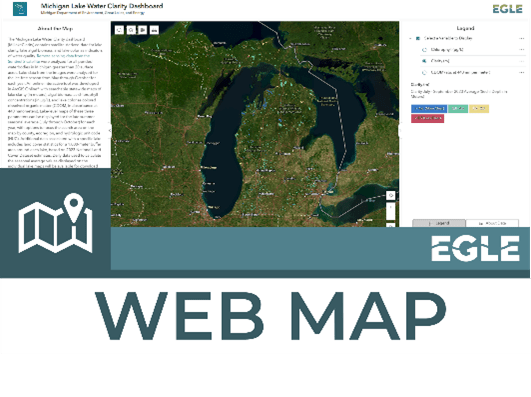531x397 pixels.
Task: Switch to the About Data tab
Action: (x=492, y=223)
